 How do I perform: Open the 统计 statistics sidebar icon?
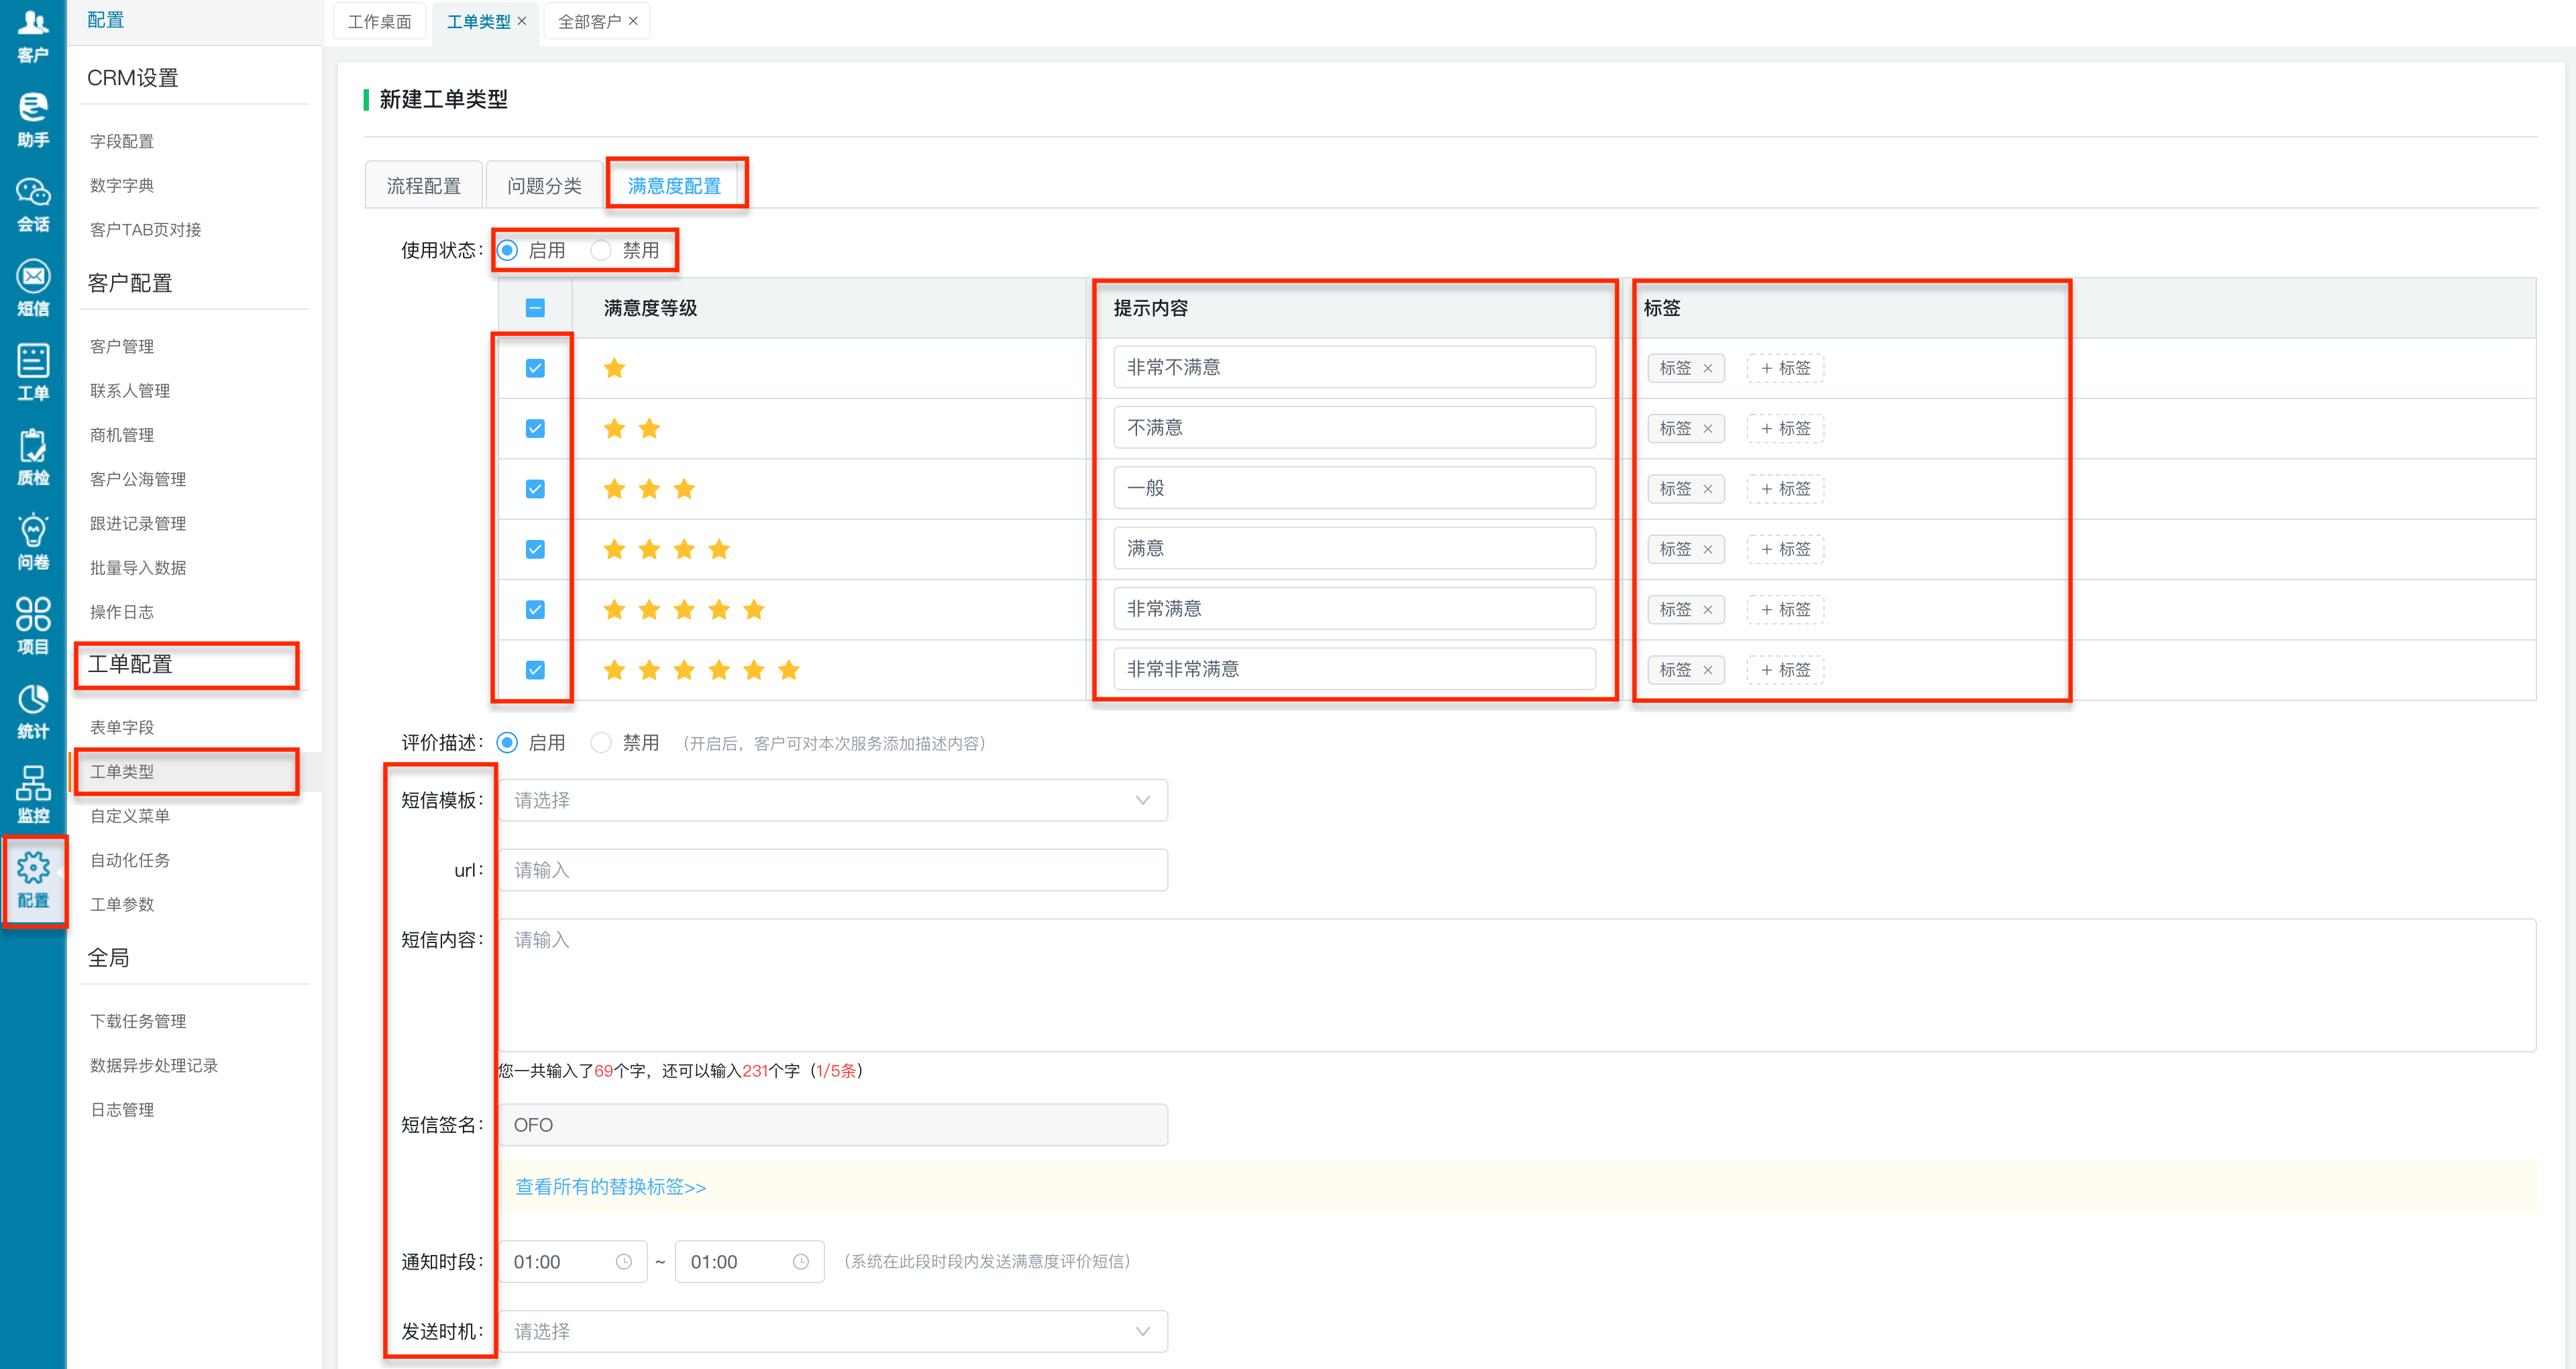click(33, 710)
